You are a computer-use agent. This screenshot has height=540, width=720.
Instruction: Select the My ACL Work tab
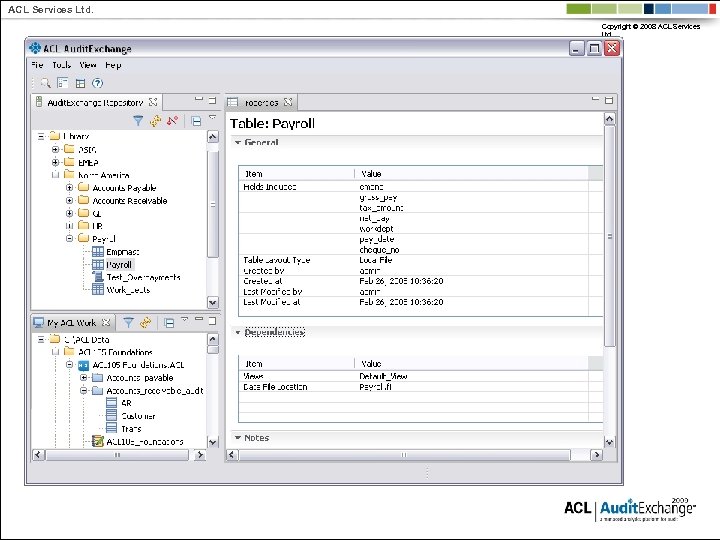click(x=72, y=323)
